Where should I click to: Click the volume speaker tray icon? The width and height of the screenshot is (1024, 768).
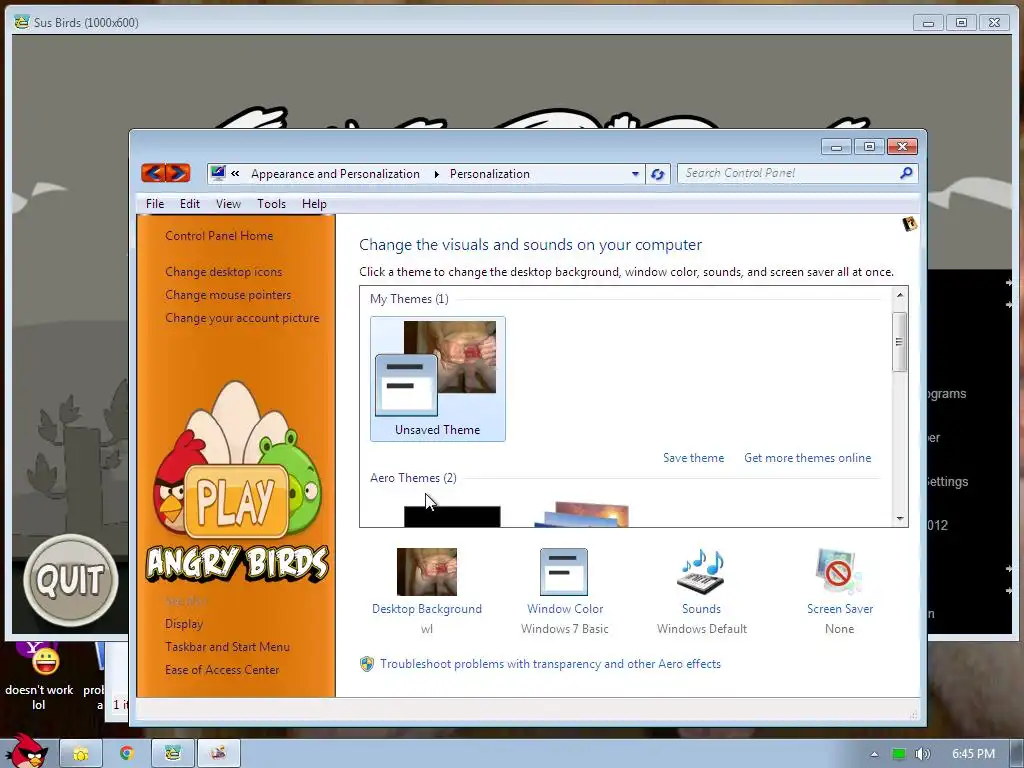[x=923, y=754]
